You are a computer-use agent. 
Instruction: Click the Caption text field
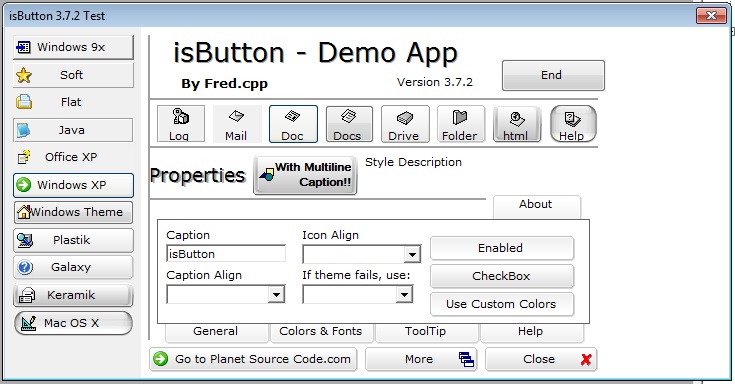[226, 254]
